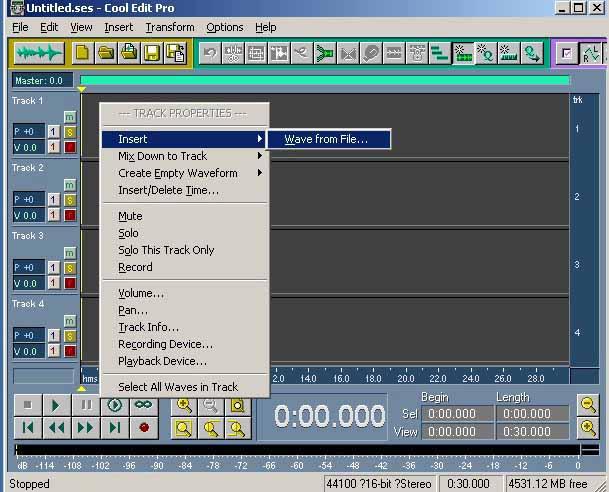Choose Wave from File in submenu
The height and width of the screenshot is (492, 609).
pyautogui.click(x=326, y=139)
